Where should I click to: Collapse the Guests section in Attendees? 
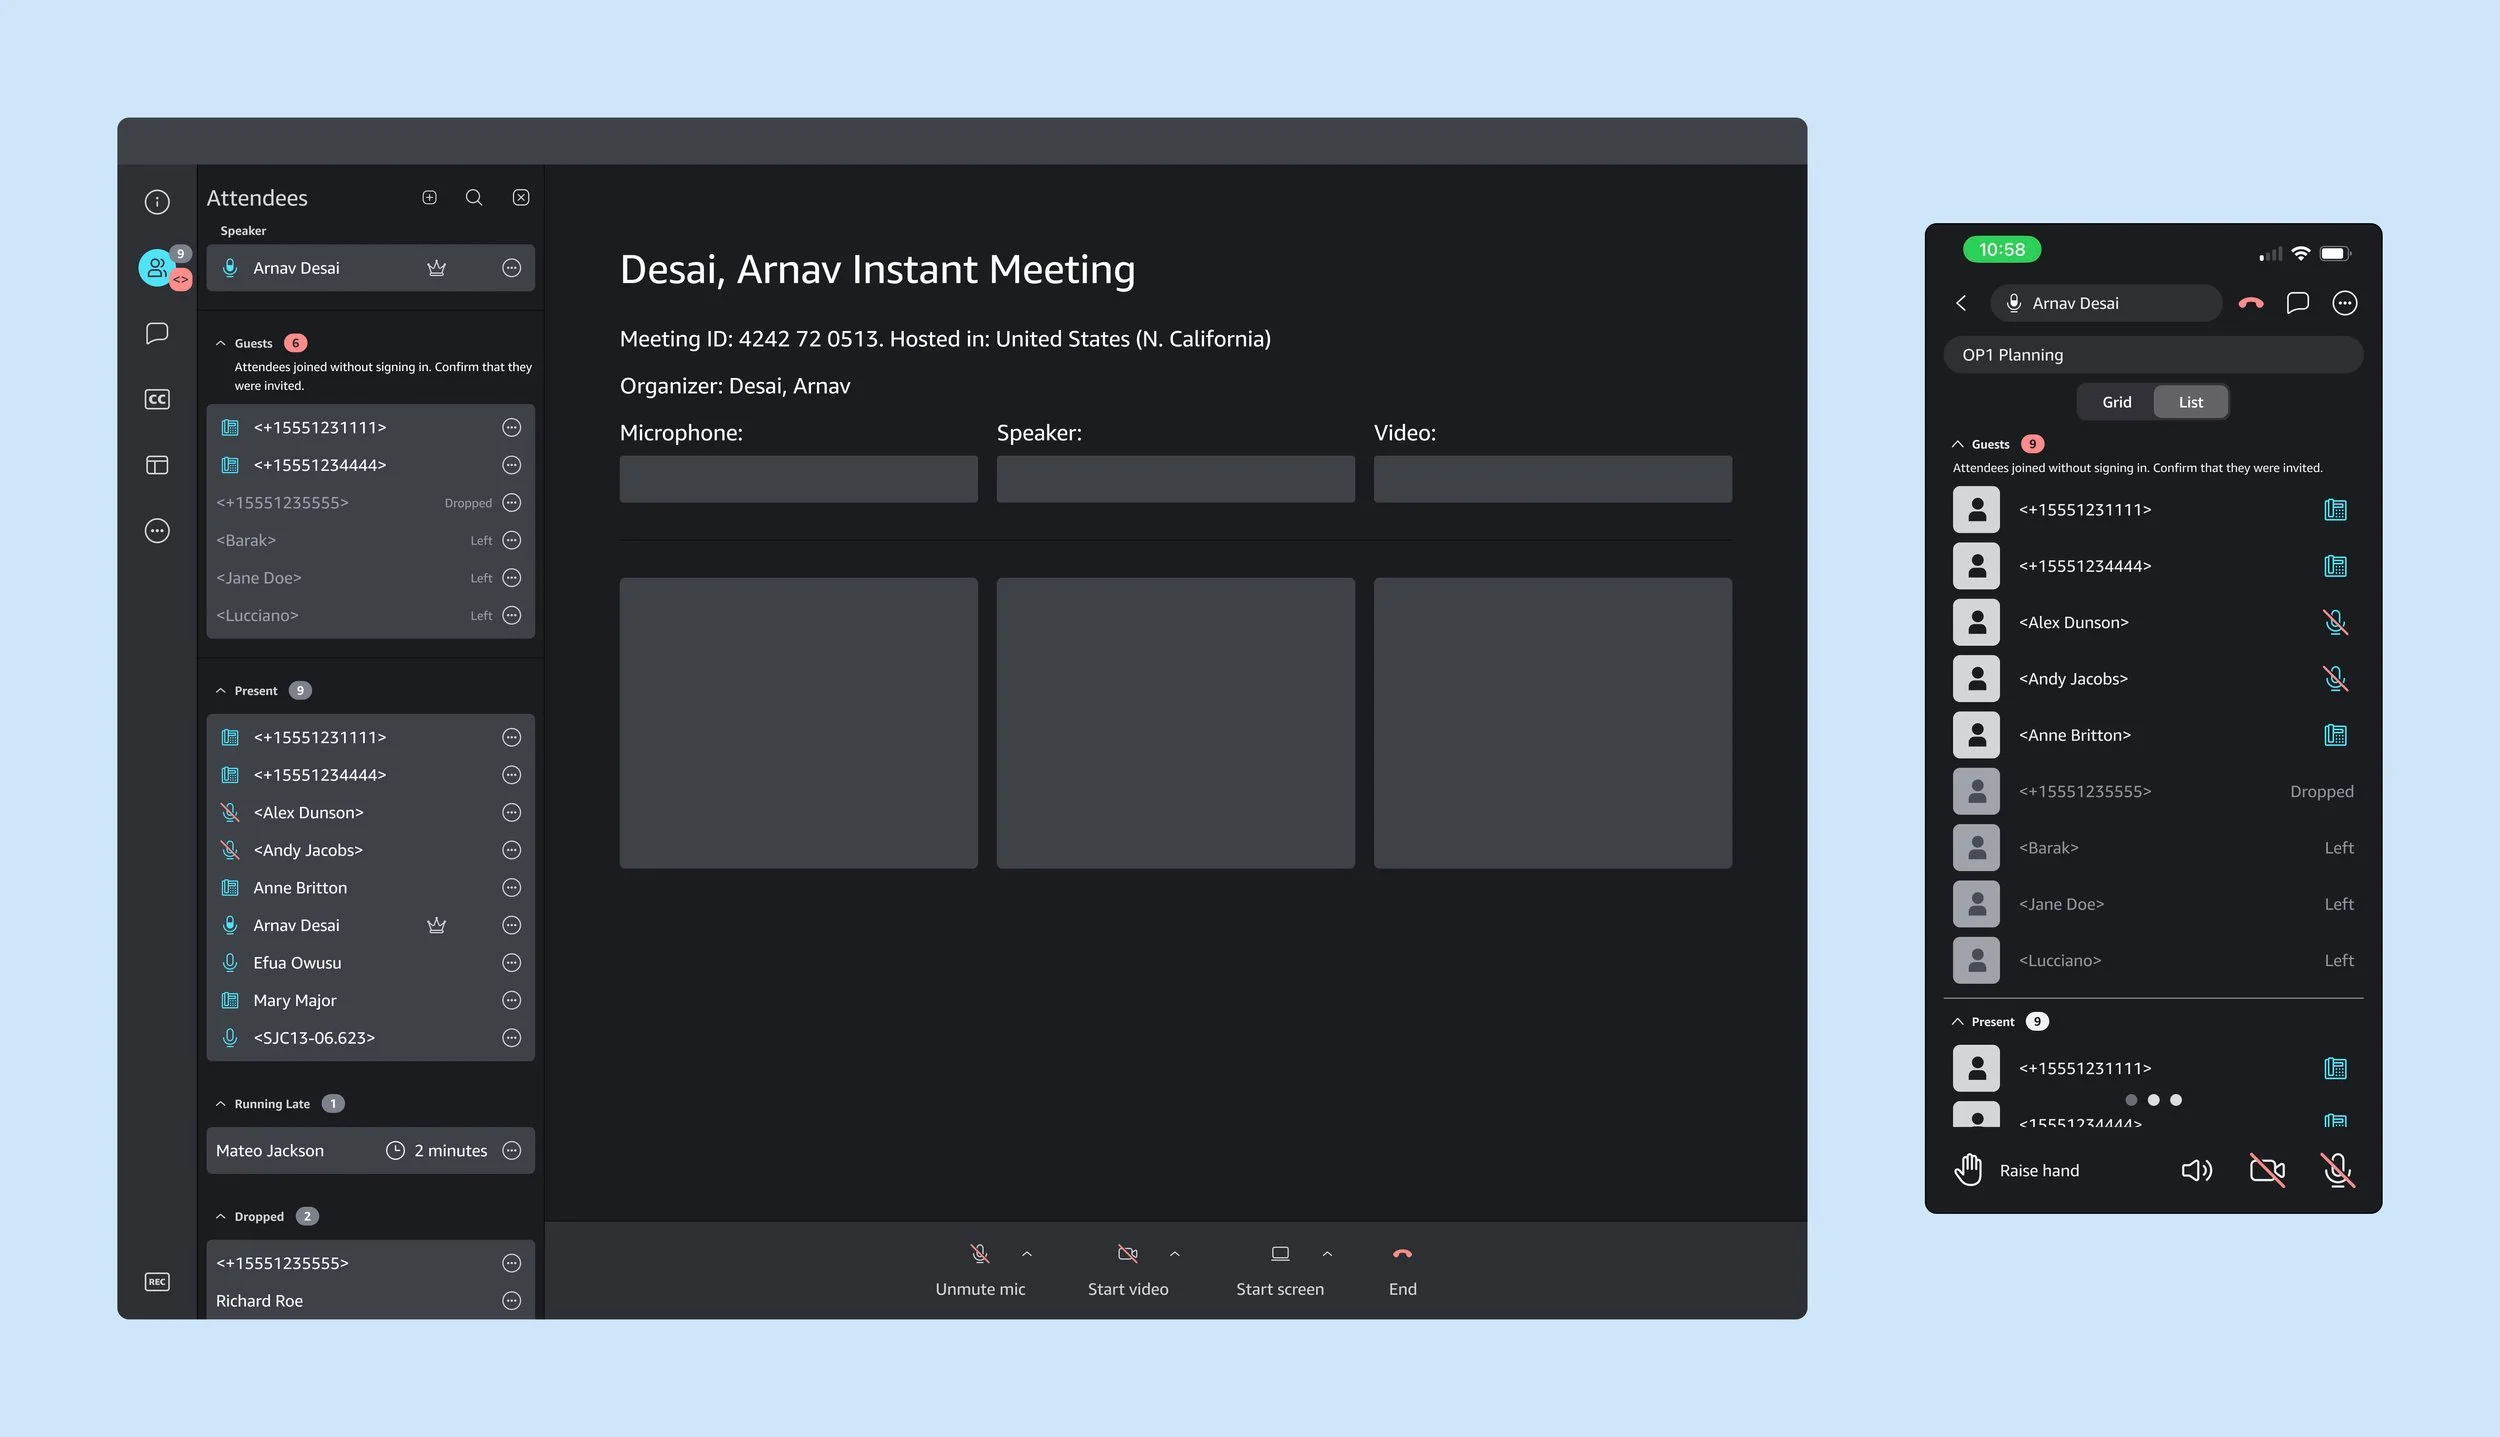221,343
